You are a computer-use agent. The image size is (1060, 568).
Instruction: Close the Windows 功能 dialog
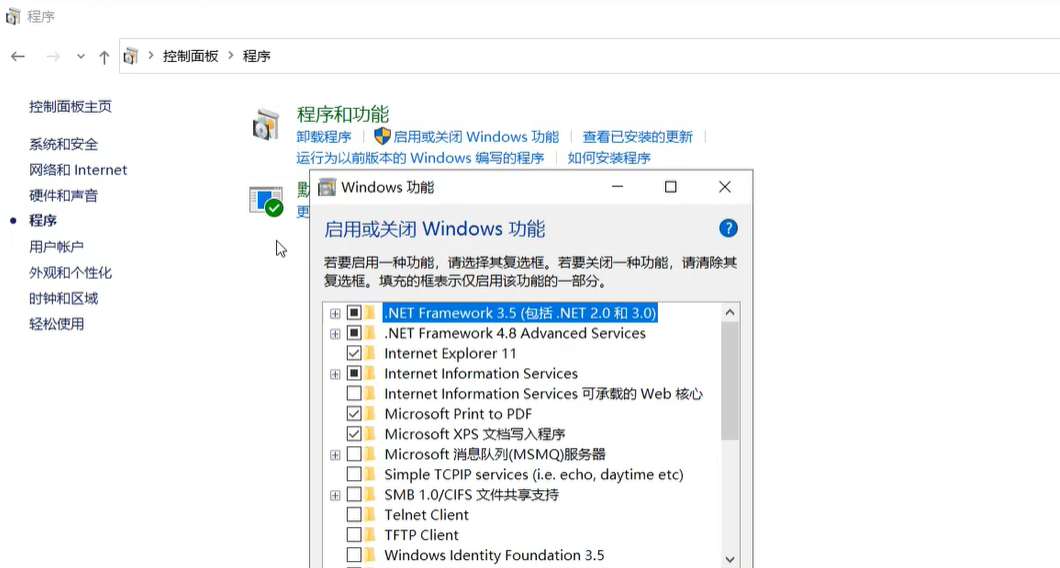725,187
